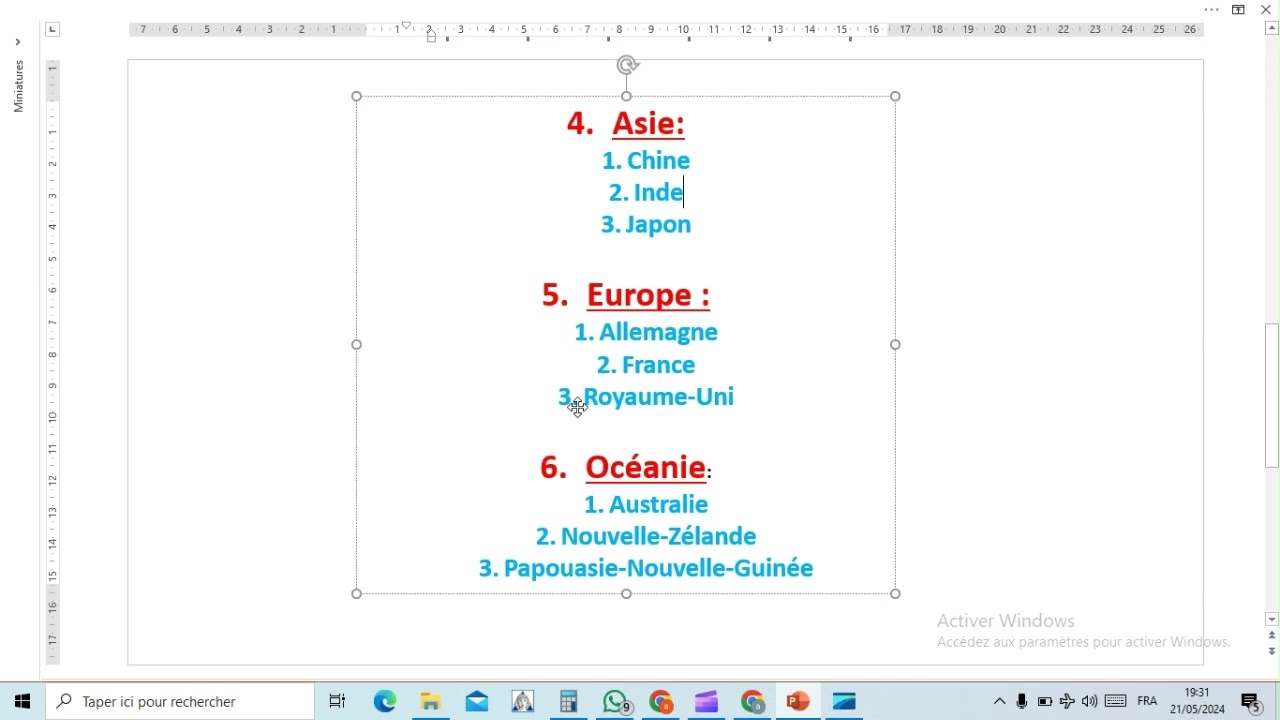Click the battery icon in the system tray
This screenshot has height=720, width=1280.
(1045, 702)
